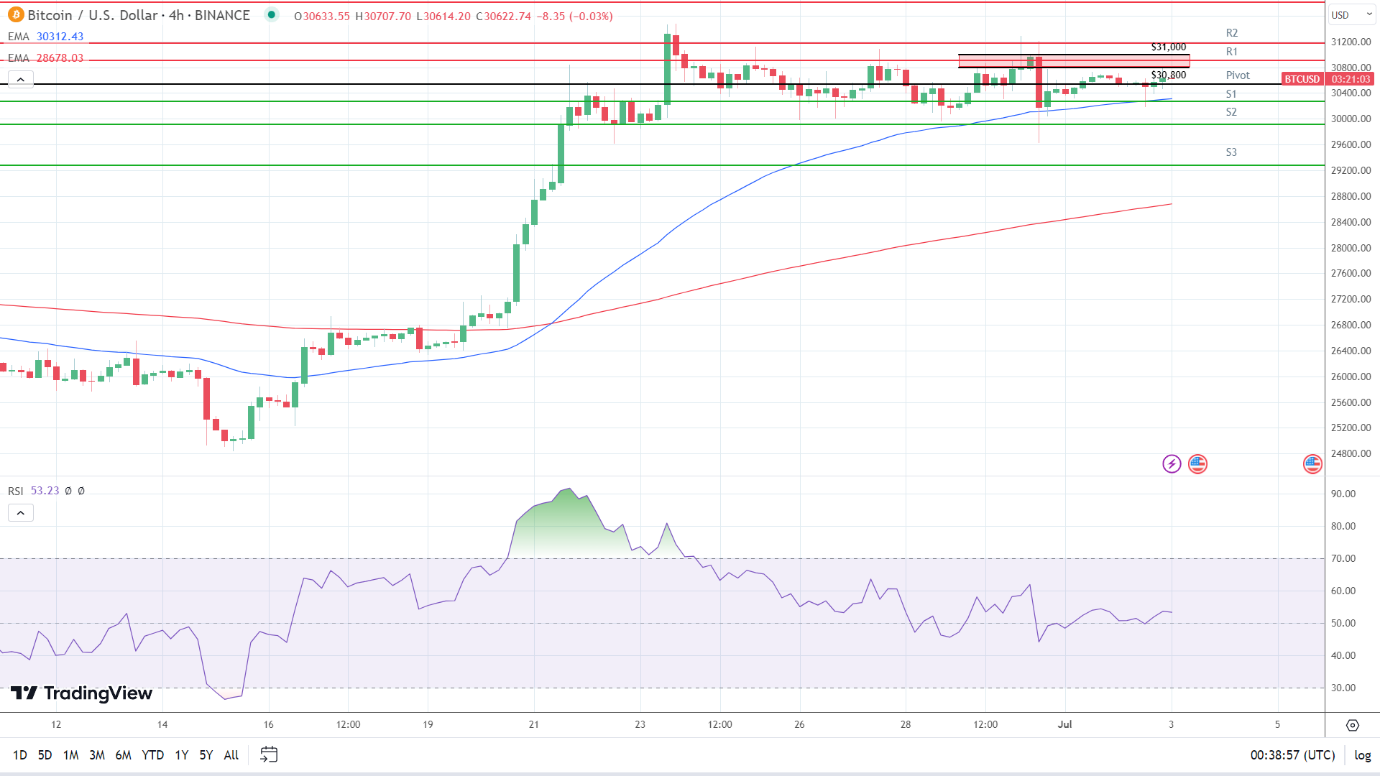Click the red BTCUSD price label

(x=1302, y=78)
